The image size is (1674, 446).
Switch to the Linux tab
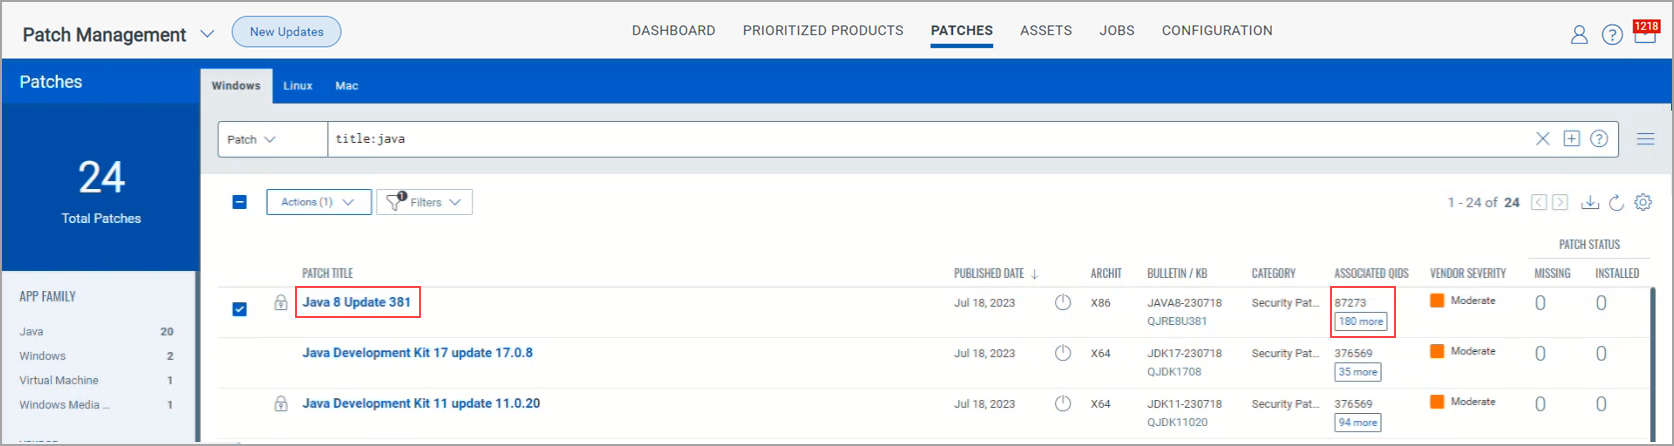point(298,86)
